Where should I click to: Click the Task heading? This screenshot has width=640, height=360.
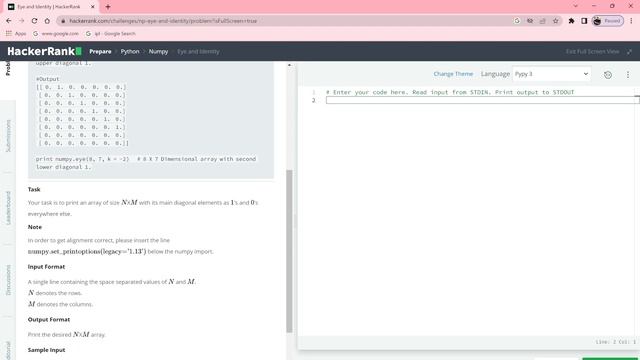(34, 189)
